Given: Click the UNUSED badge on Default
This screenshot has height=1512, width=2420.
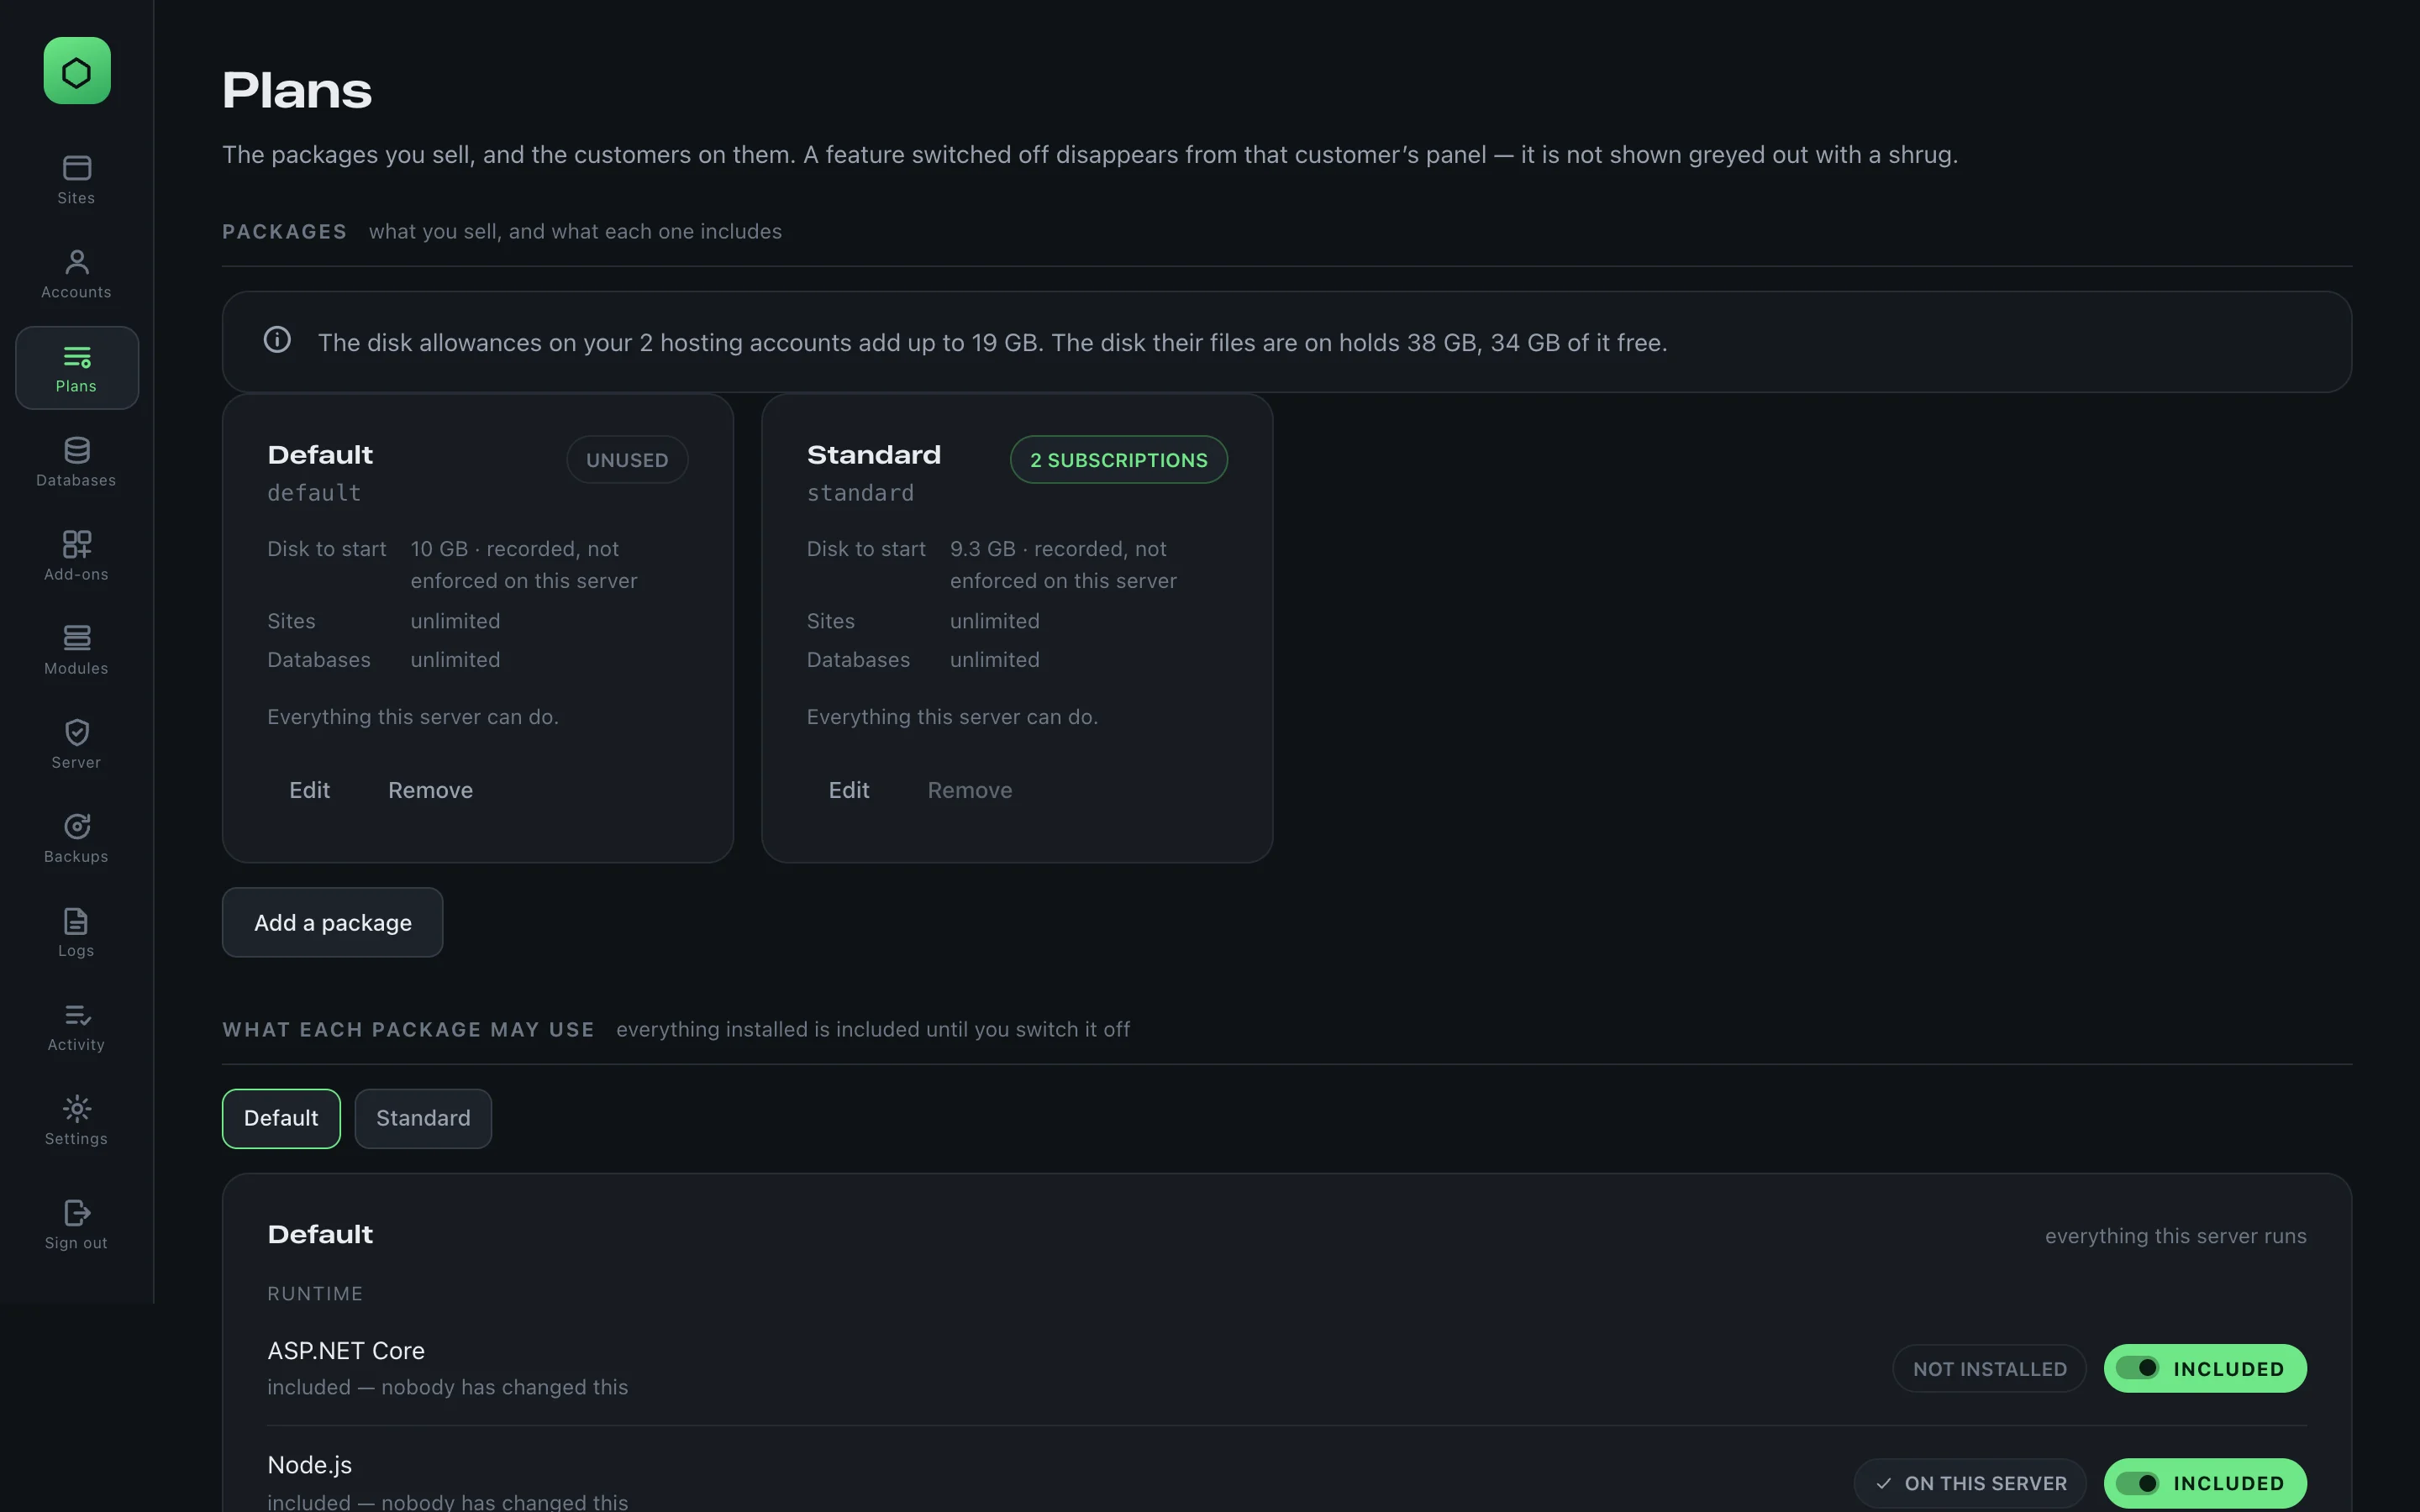Looking at the screenshot, I should (x=627, y=460).
